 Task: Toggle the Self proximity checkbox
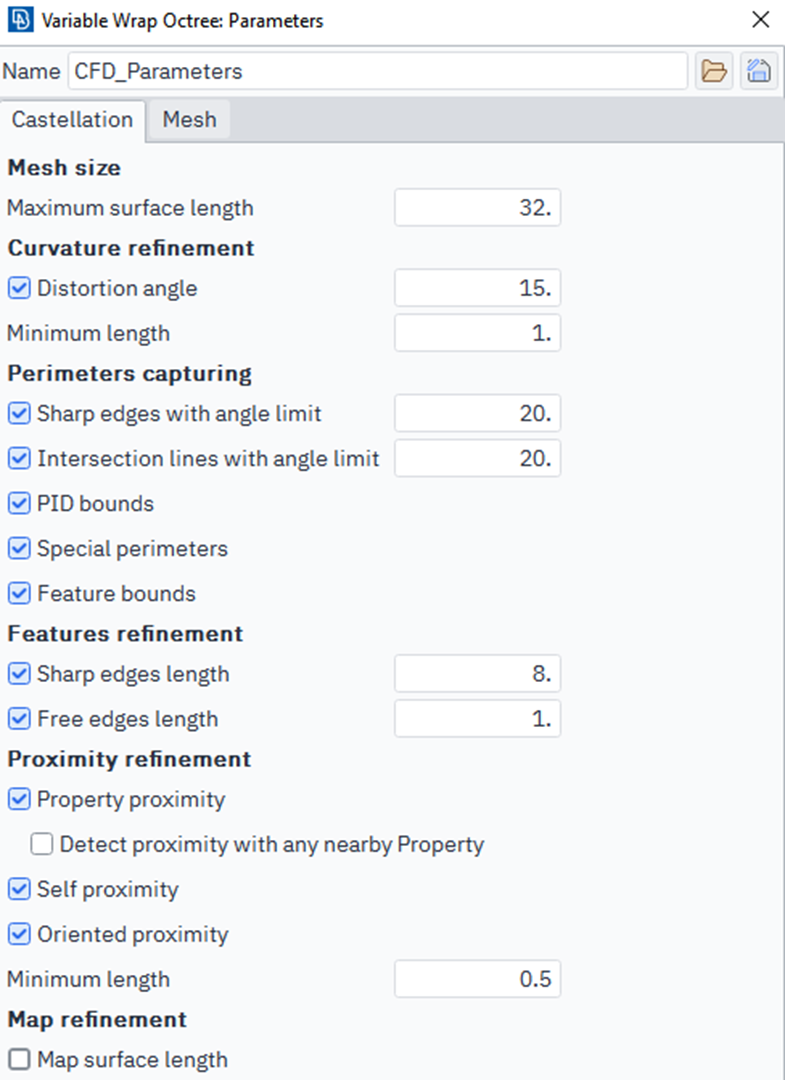[19, 890]
